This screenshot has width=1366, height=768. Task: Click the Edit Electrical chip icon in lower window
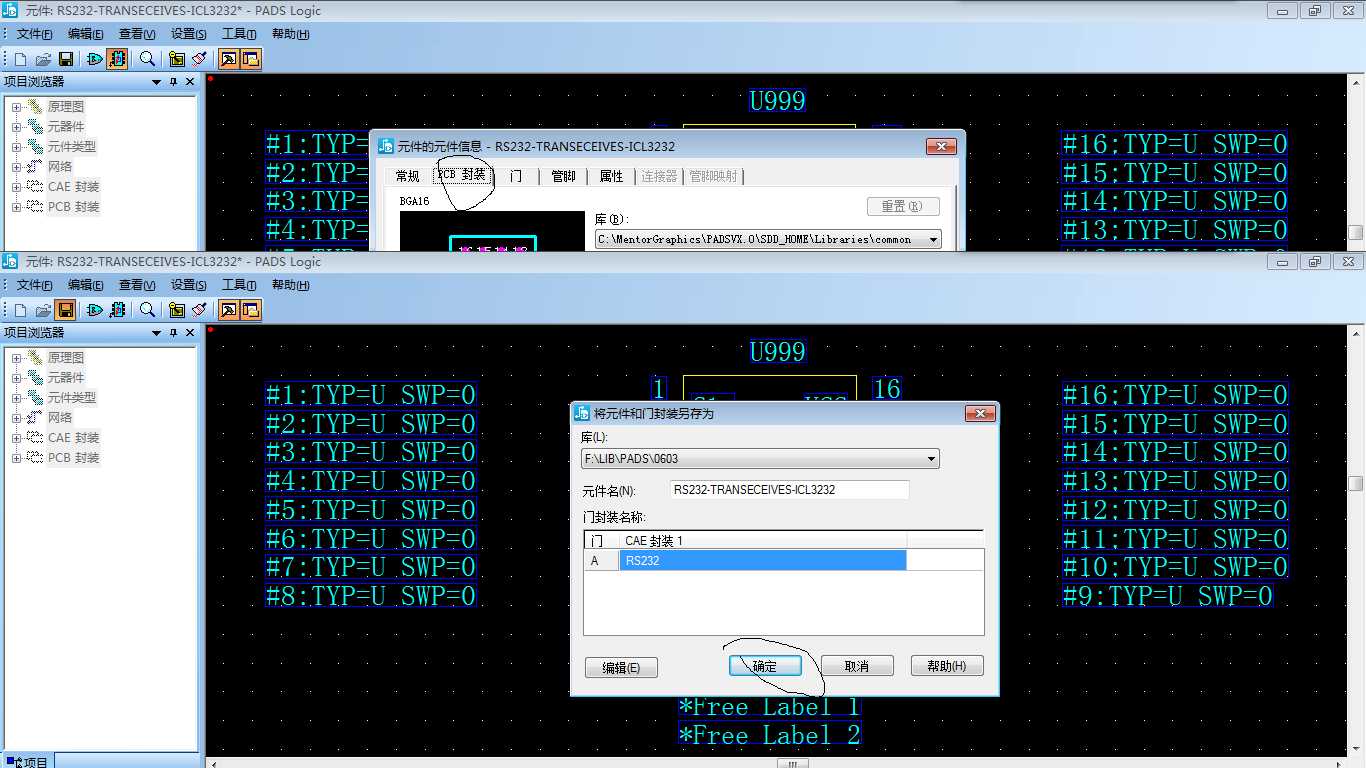point(117,310)
